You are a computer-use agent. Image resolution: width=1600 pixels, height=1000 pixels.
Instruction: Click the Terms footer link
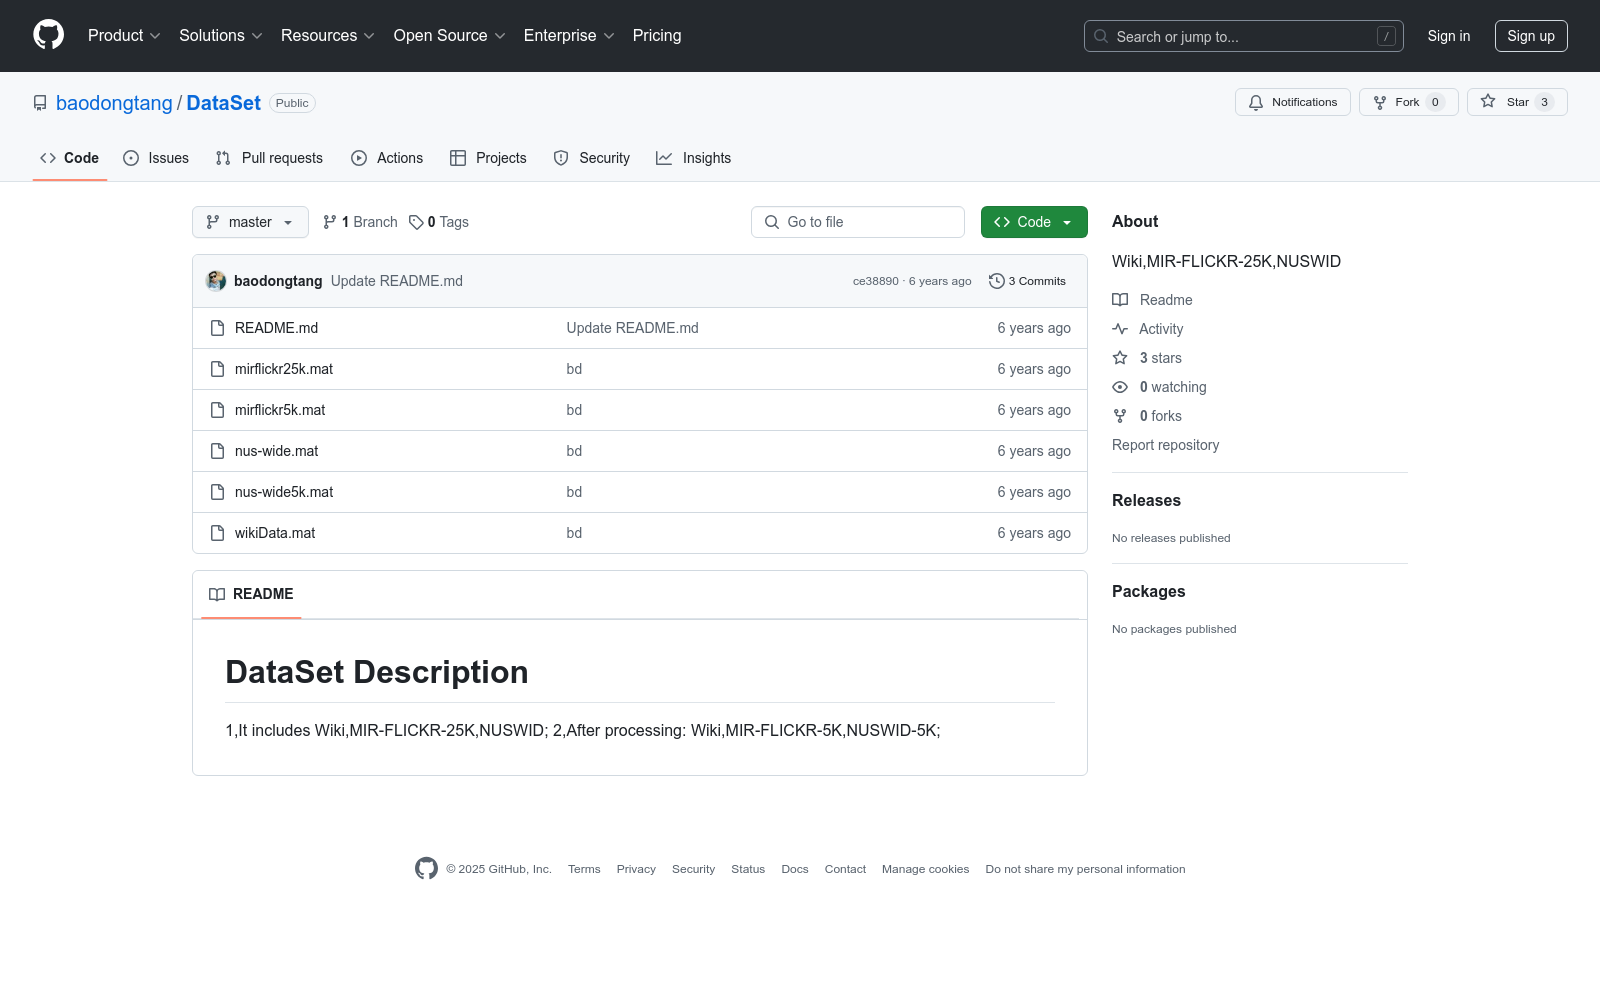point(584,869)
